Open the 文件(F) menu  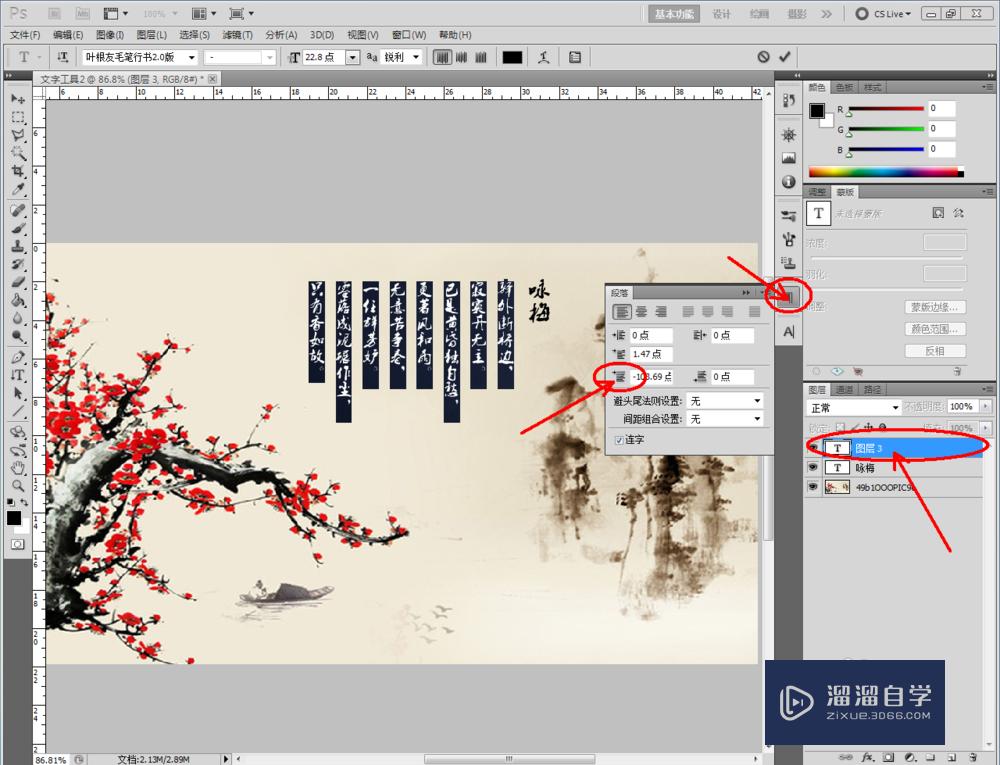click(25, 35)
